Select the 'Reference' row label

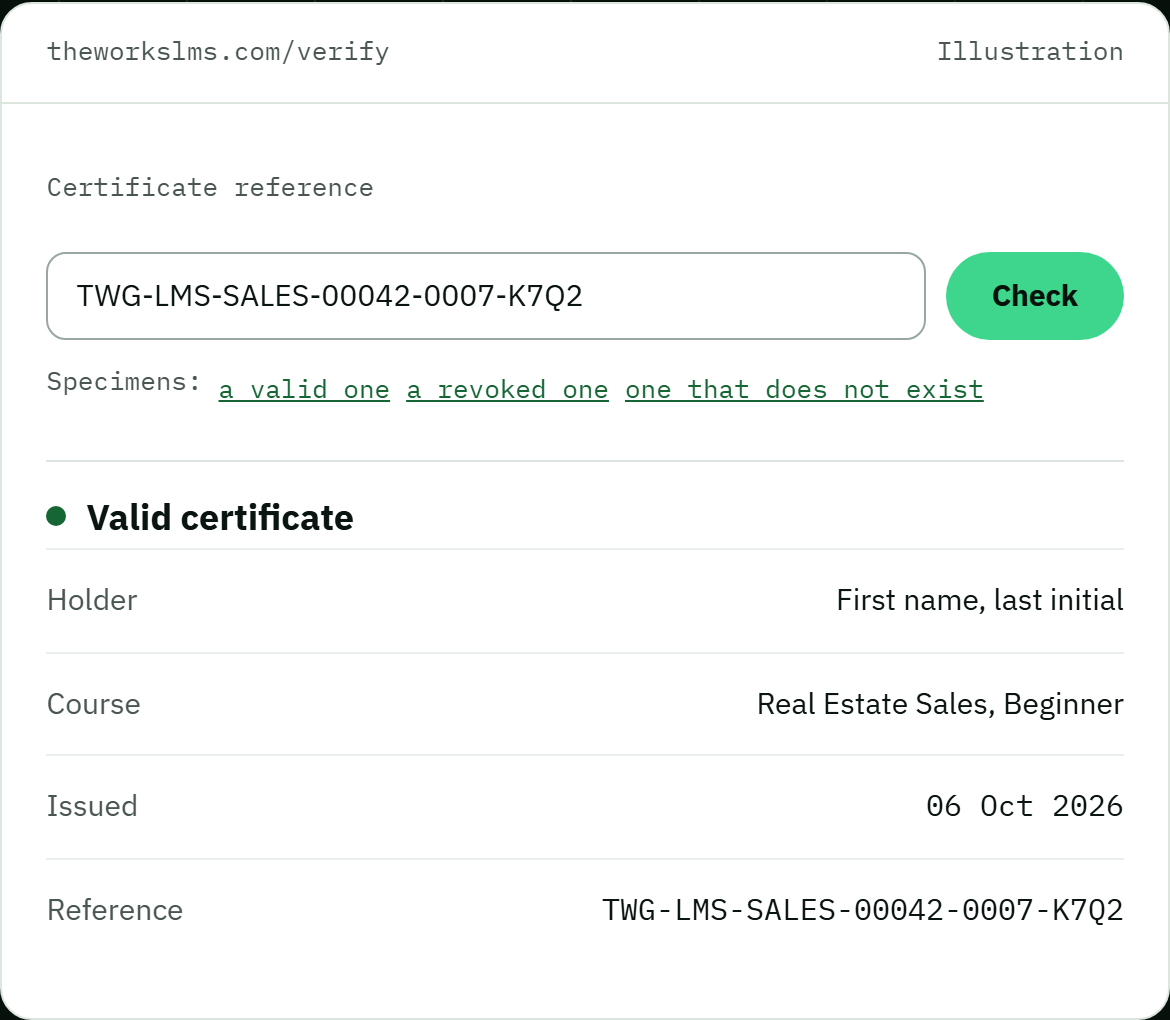point(115,910)
